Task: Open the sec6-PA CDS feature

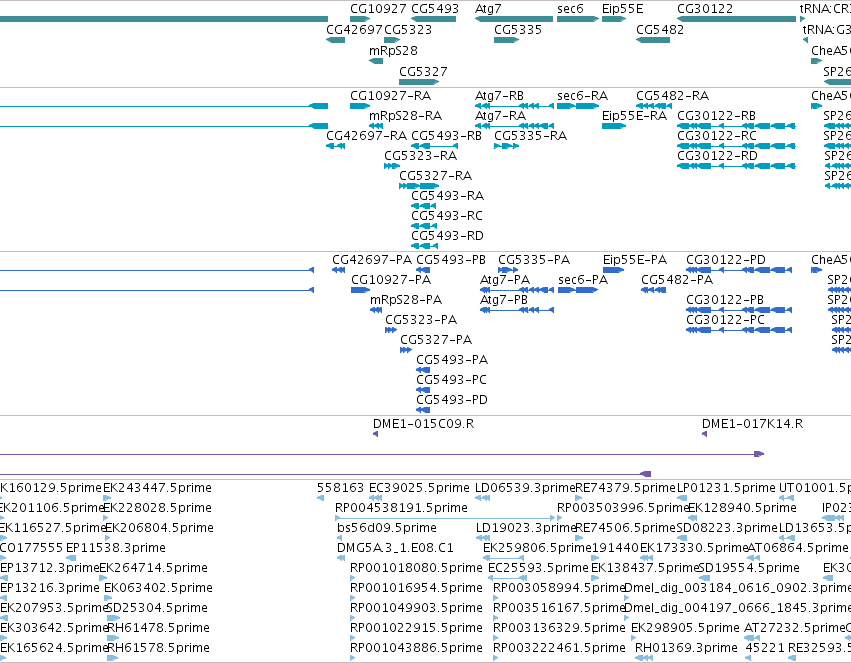Action: 578,290
